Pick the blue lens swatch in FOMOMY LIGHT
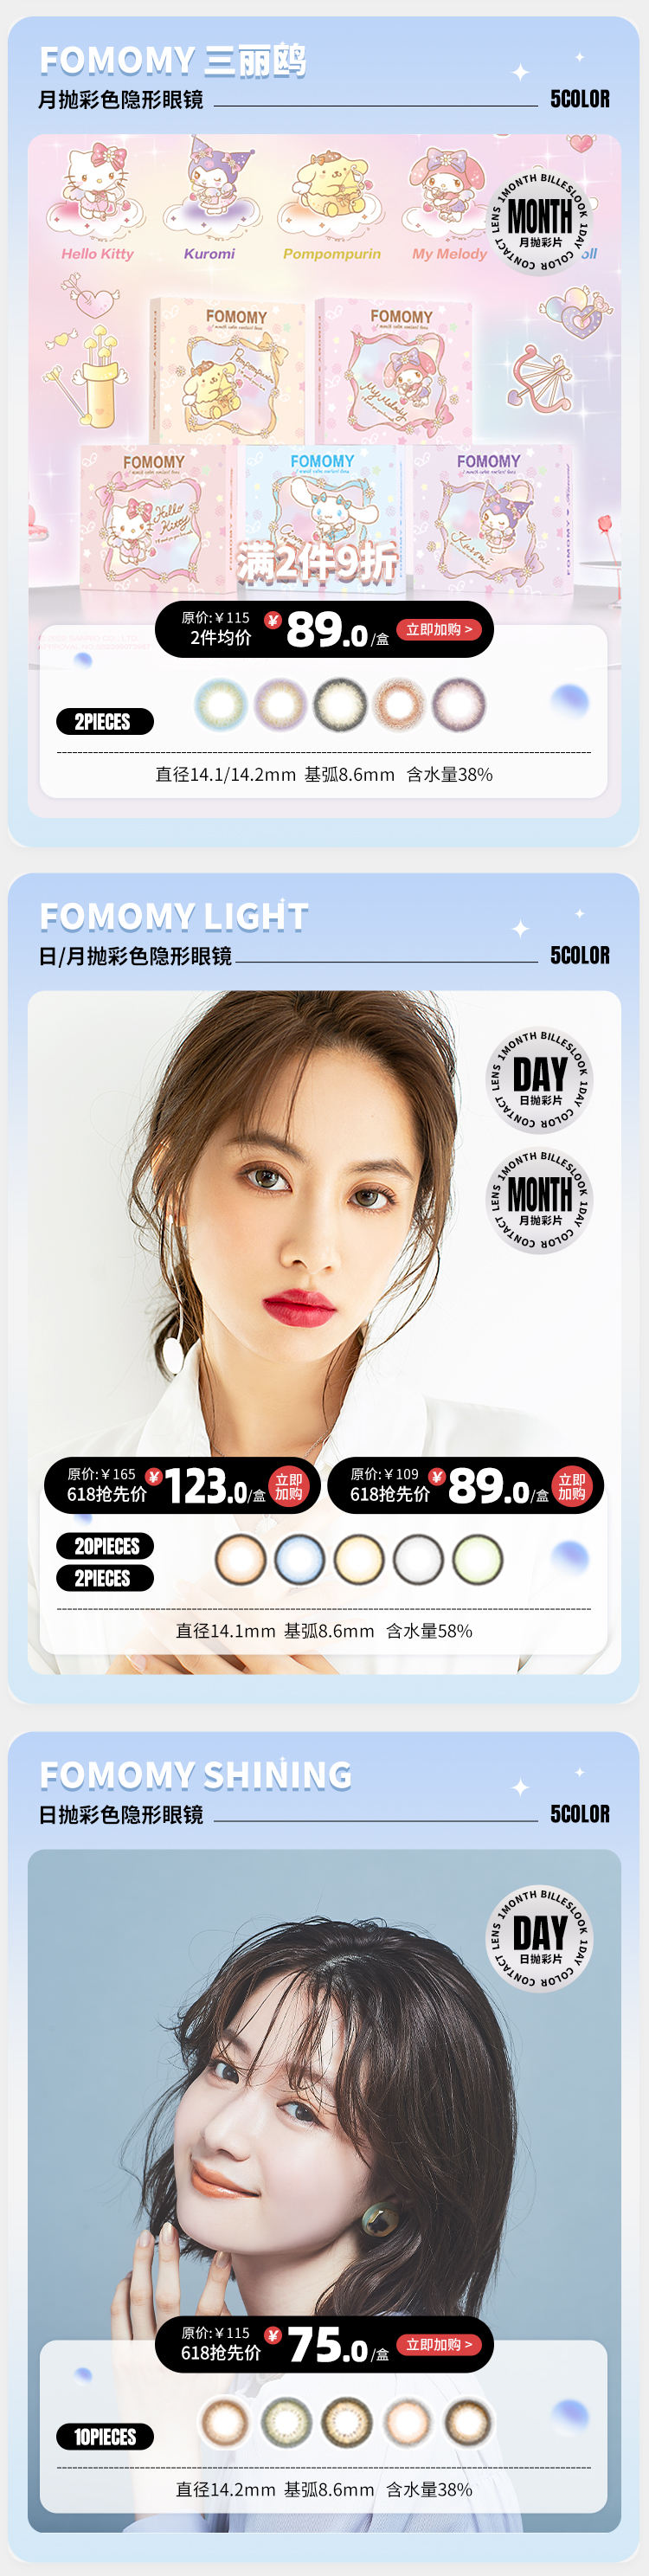 pyautogui.click(x=300, y=1559)
